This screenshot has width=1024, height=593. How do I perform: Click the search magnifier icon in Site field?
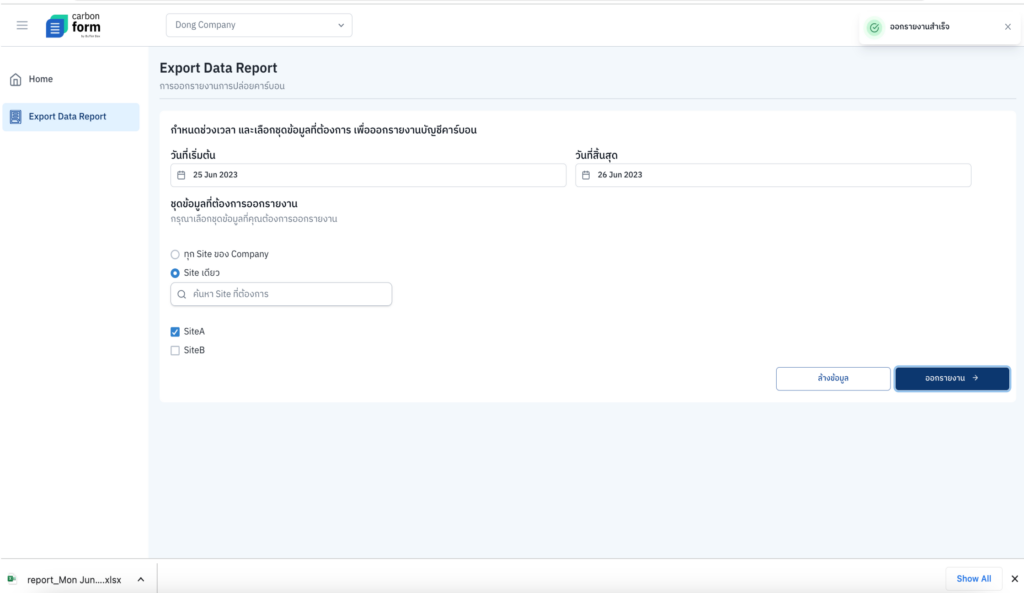pyautogui.click(x=182, y=294)
